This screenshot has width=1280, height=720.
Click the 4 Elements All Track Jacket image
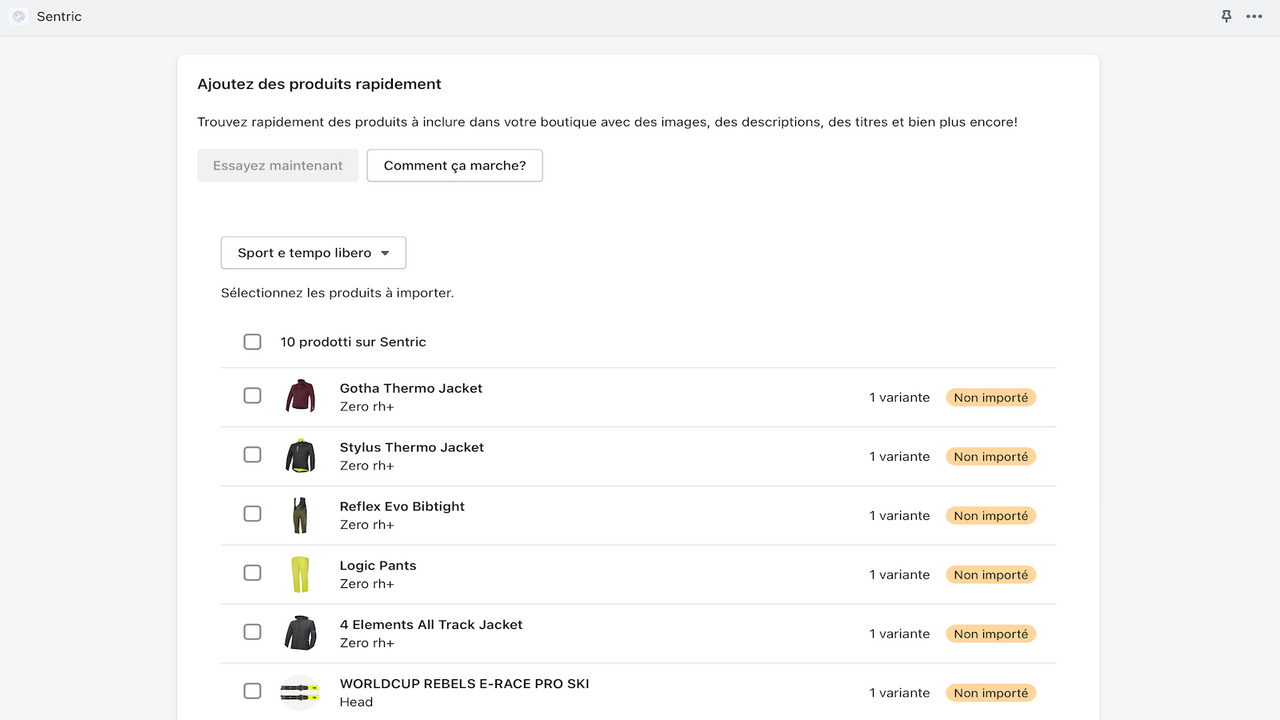tap(300, 633)
